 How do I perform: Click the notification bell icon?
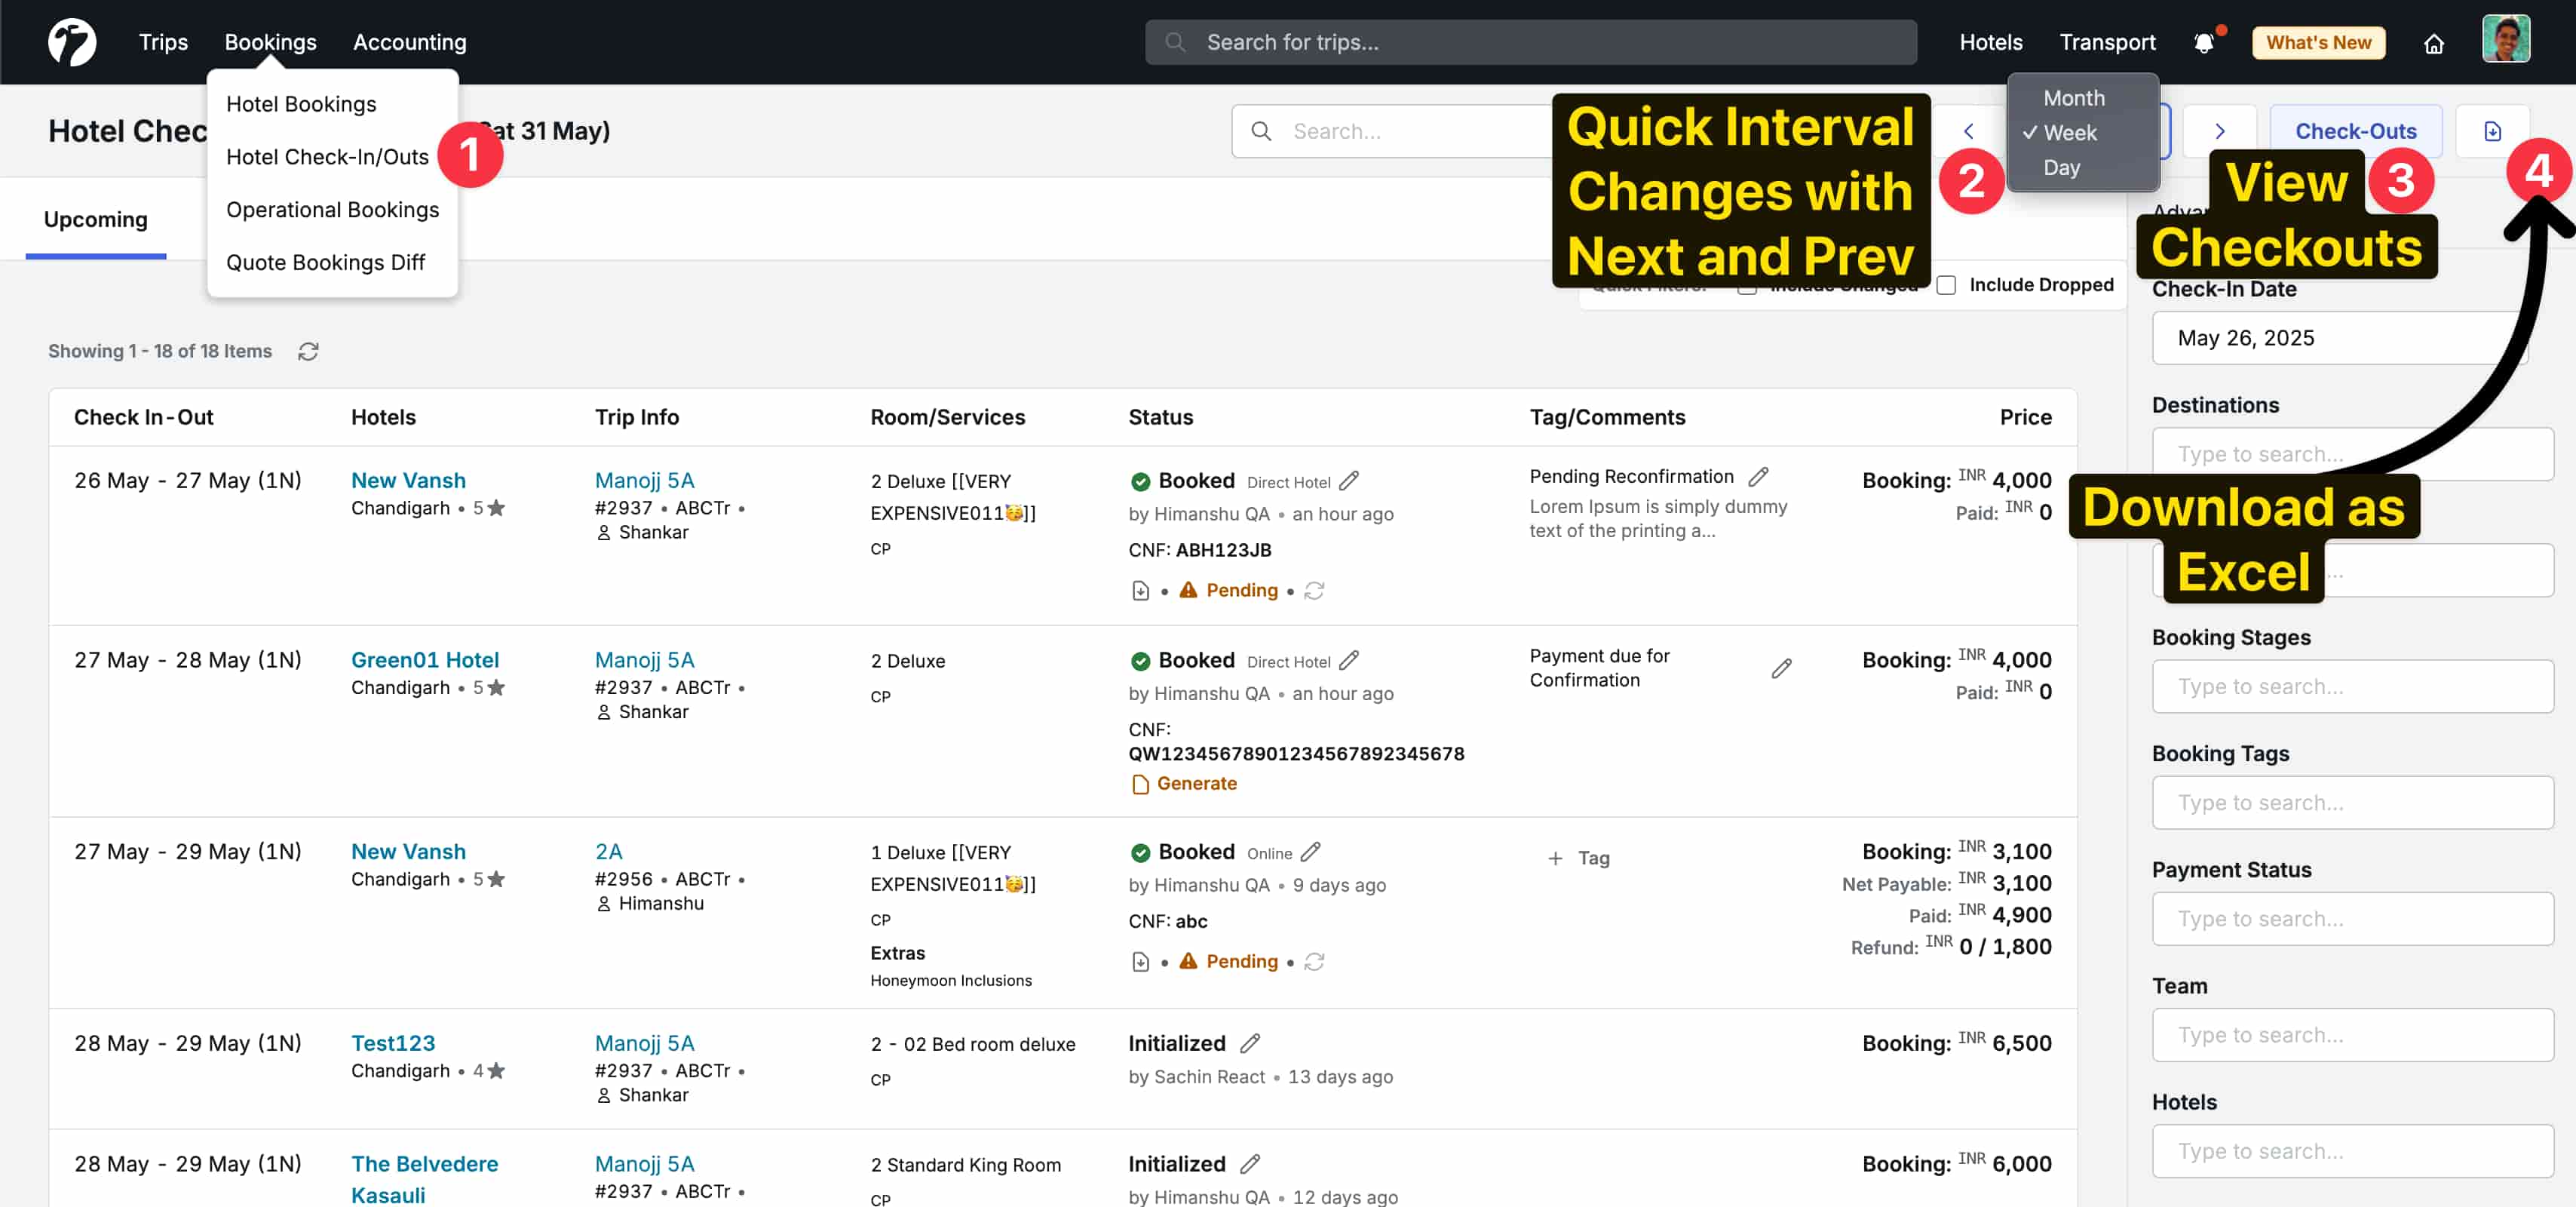2203,43
